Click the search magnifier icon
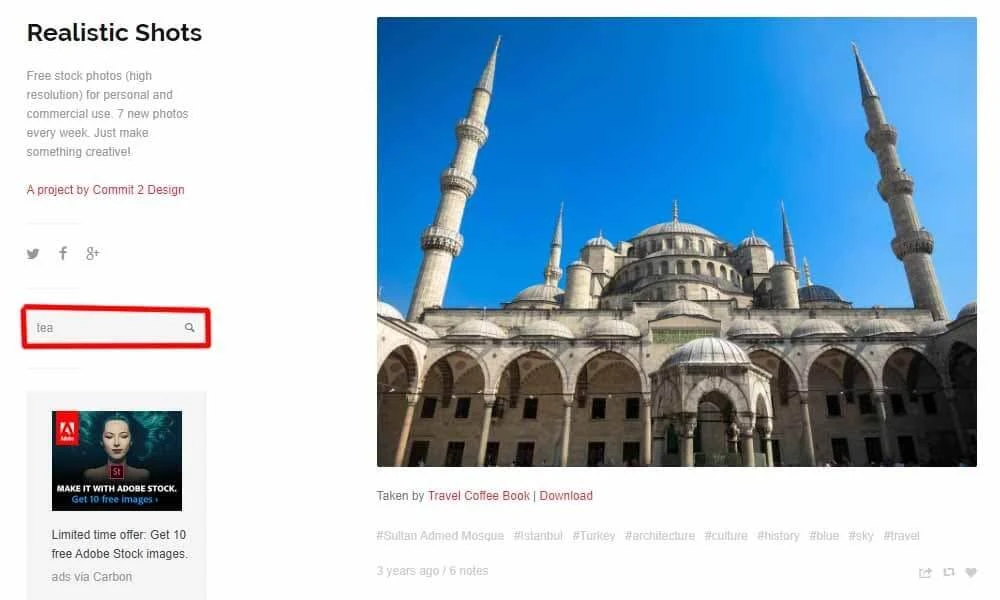The width and height of the screenshot is (1000, 600). [x=189, y=327]
